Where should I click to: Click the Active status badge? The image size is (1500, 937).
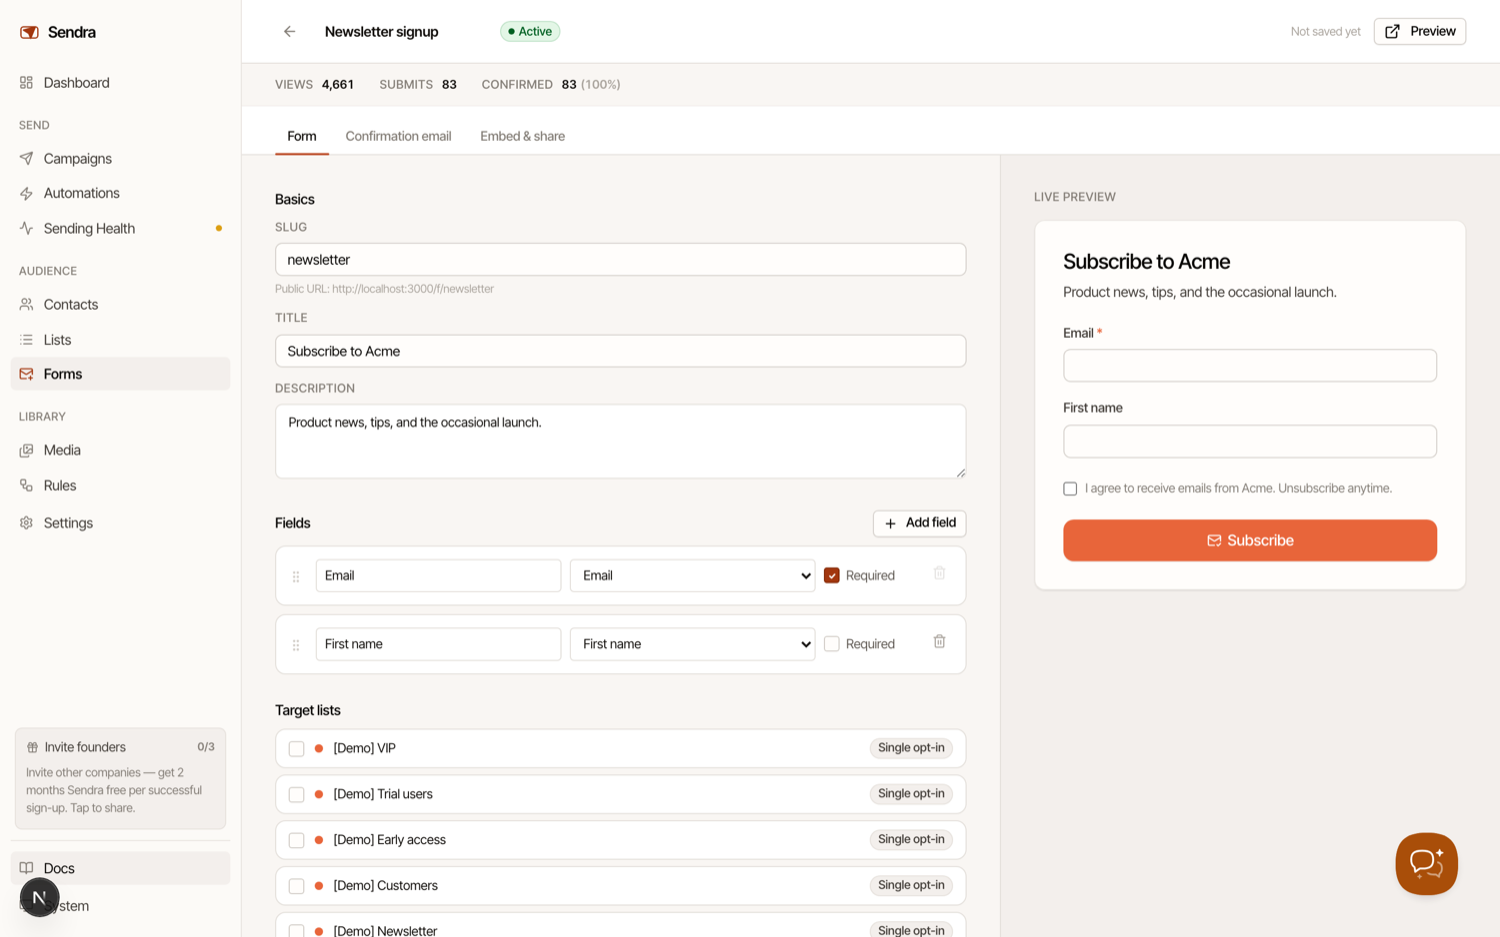530,32
